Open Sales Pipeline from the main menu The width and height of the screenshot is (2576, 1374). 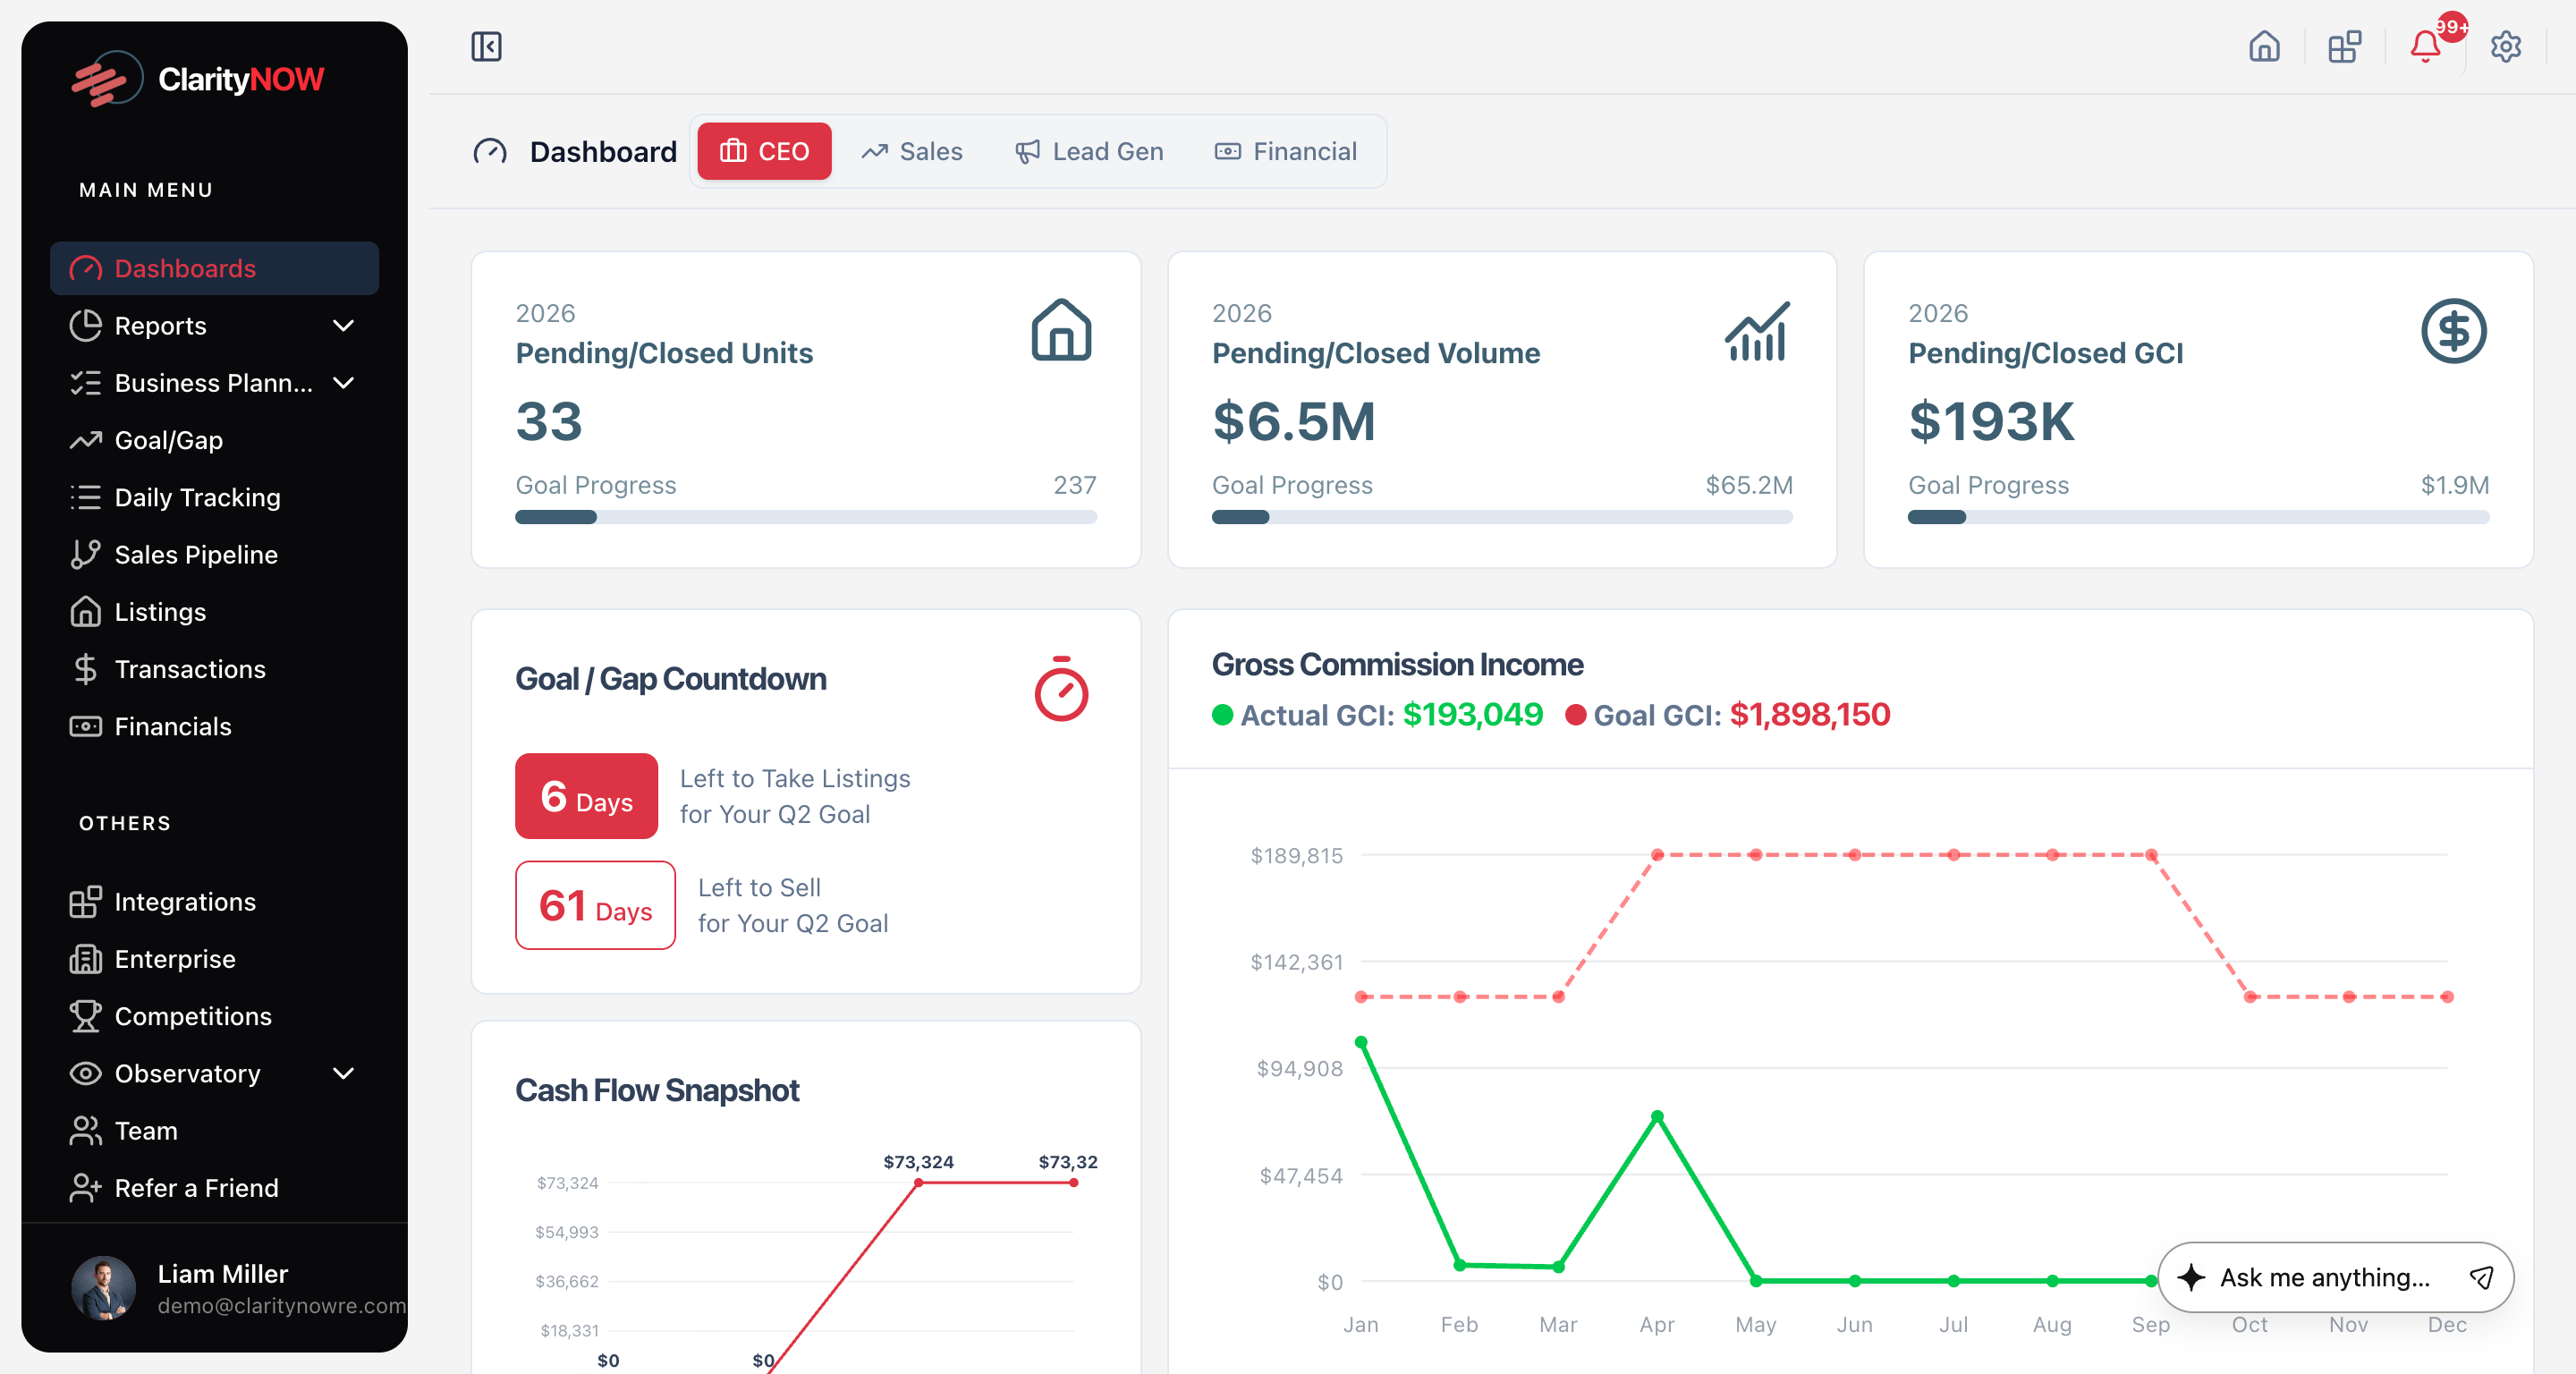pyautogui.click(x=196, y=554)
